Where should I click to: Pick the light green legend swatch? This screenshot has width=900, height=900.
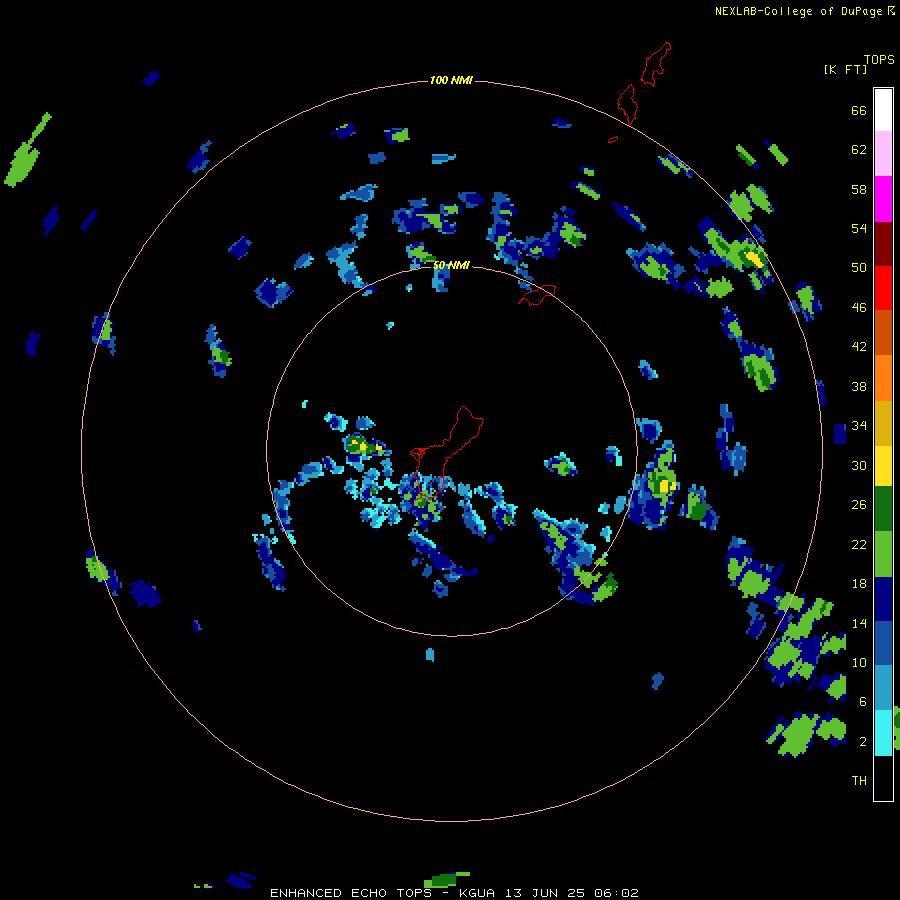click(883, 554)
